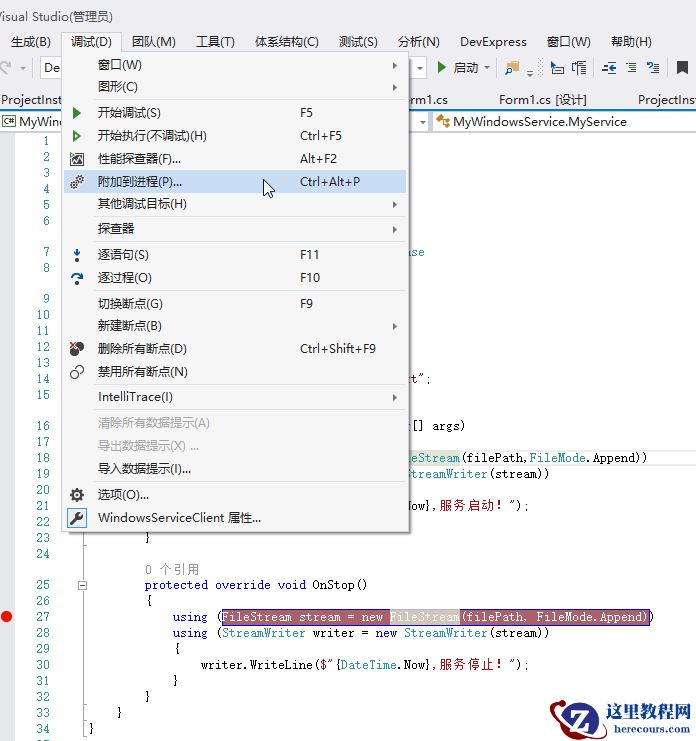The image size is (696, 741).
Task: Open the platform combo dropdown arrow before Start
Action: click(x=420, y=68)
